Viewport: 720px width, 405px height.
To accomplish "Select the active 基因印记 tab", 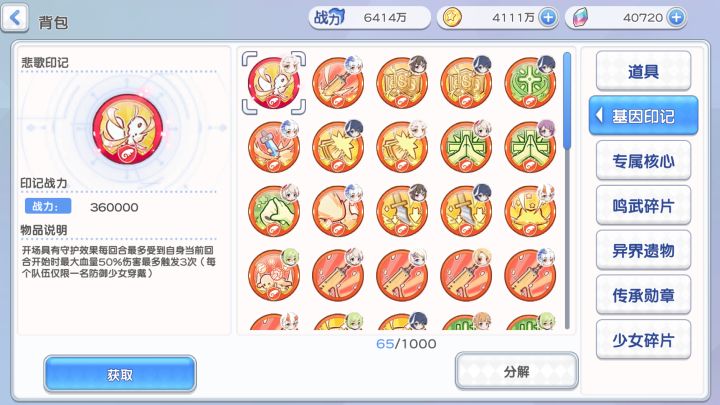I will pos(643,115).
